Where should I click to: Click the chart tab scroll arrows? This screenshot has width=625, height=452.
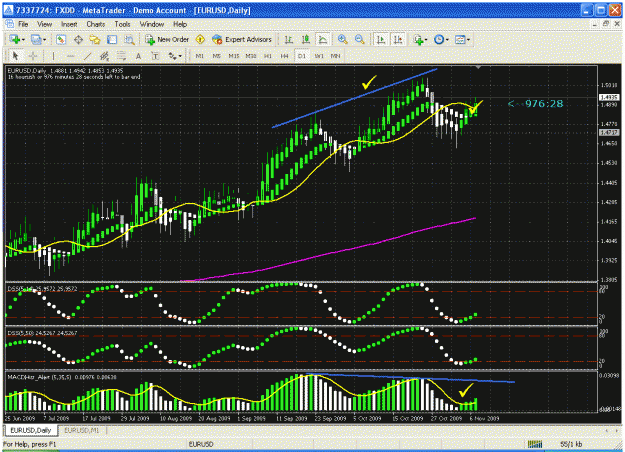coord(612,430)
